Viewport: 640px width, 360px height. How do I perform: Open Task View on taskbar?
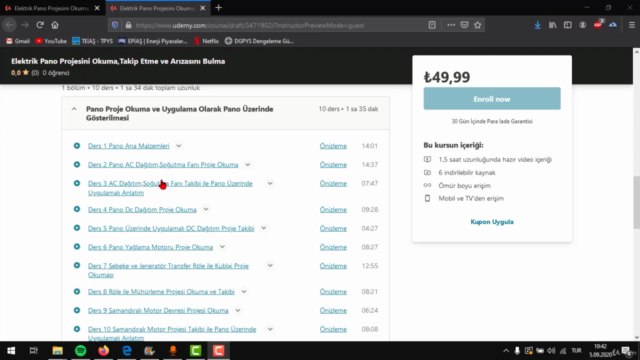(x=33, y=351)
